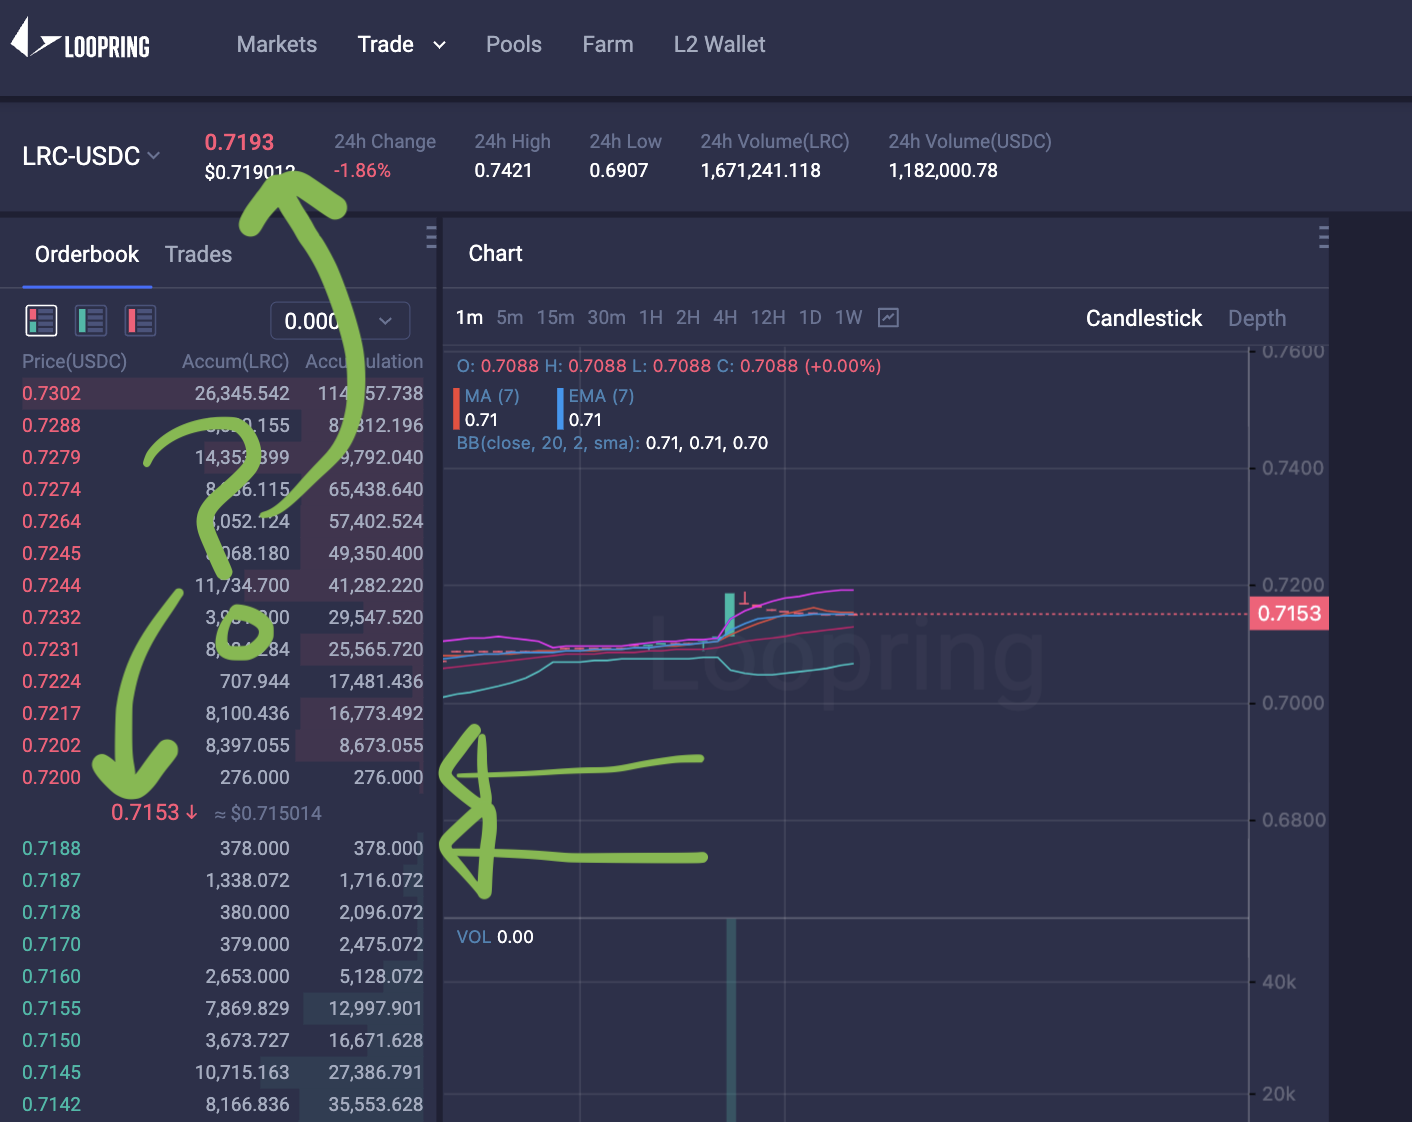1412x1122 pixels.
Task: Click the MA (7) indicator legend
Action: [492, 396]
